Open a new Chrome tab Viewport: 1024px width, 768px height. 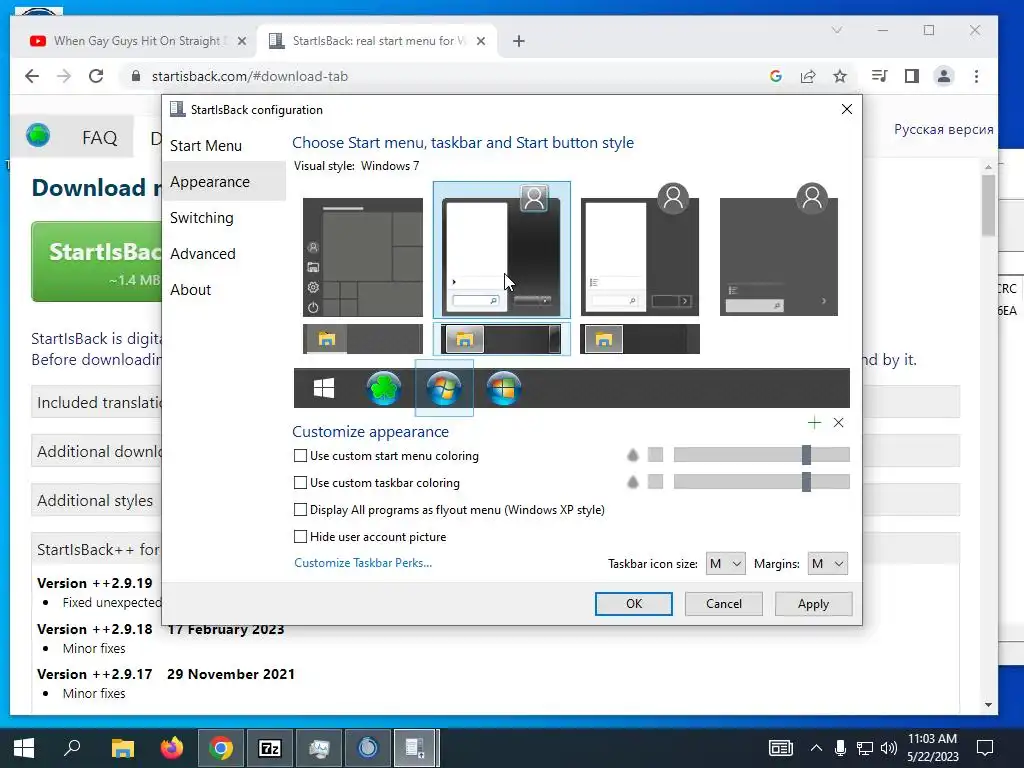click(x=519, y=41)
